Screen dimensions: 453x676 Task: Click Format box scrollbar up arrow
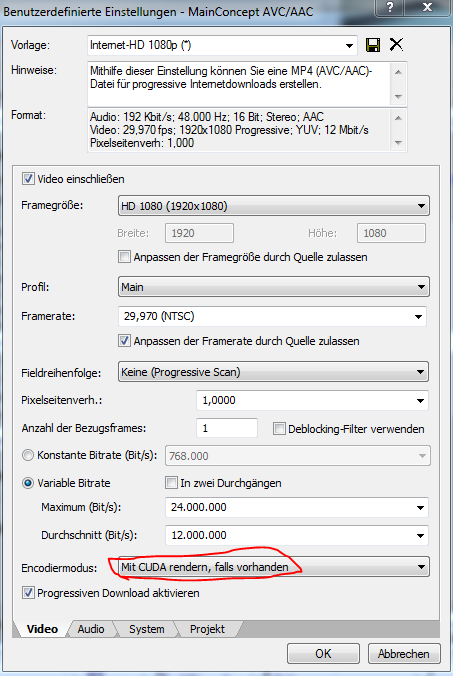pos(398,118)
